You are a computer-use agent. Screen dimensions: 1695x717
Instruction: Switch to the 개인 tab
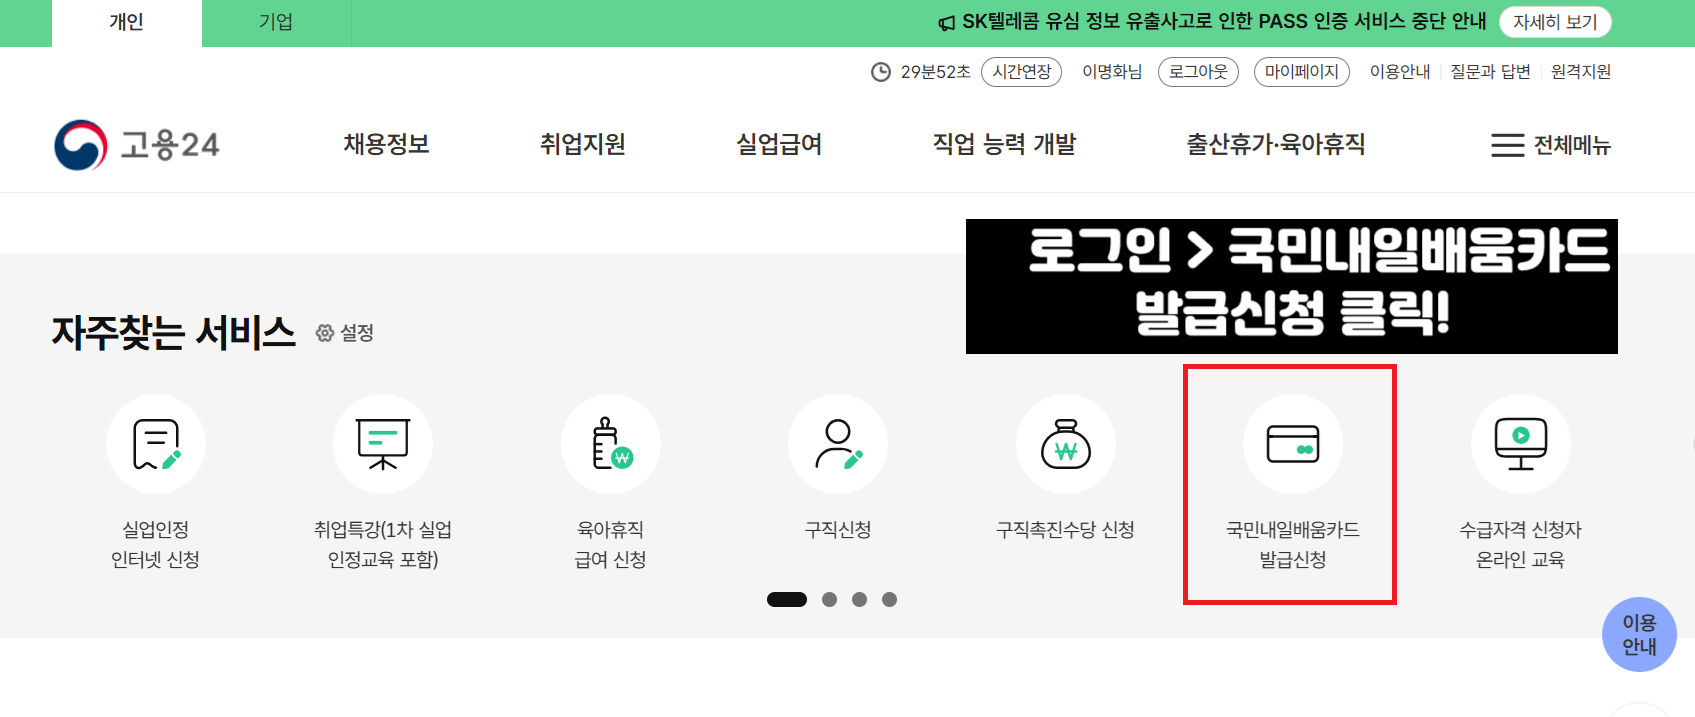coord(127,23)
